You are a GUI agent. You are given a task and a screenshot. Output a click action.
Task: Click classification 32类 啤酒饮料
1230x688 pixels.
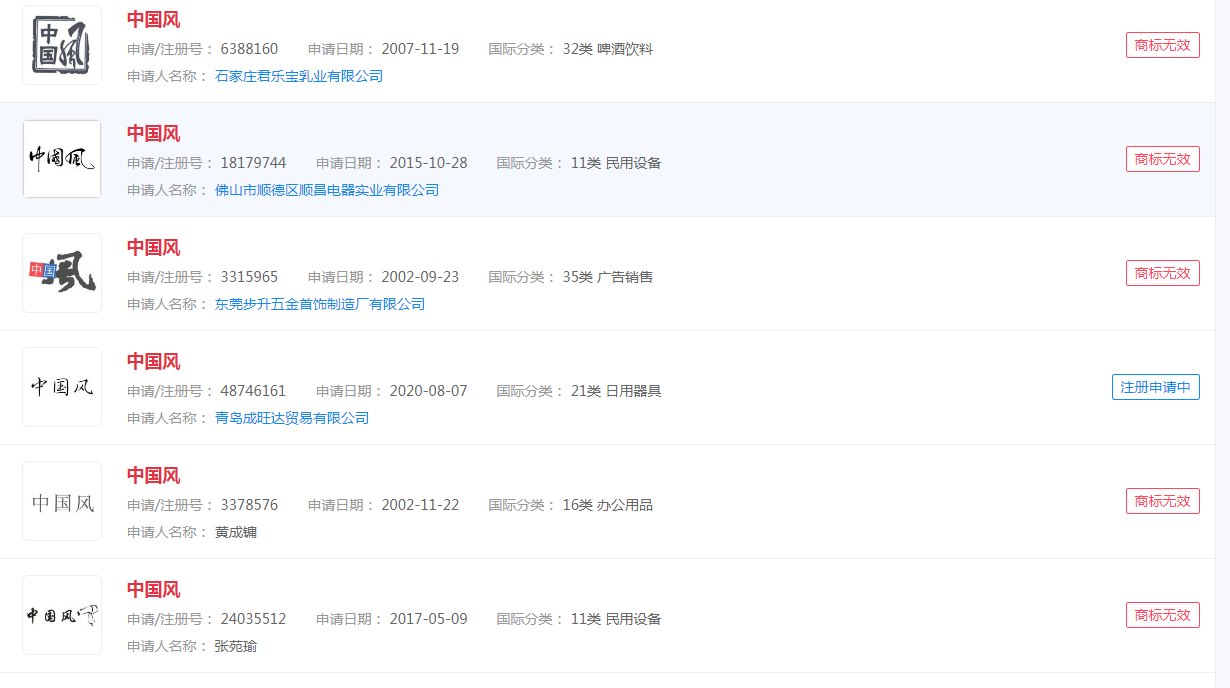point(608,49)
